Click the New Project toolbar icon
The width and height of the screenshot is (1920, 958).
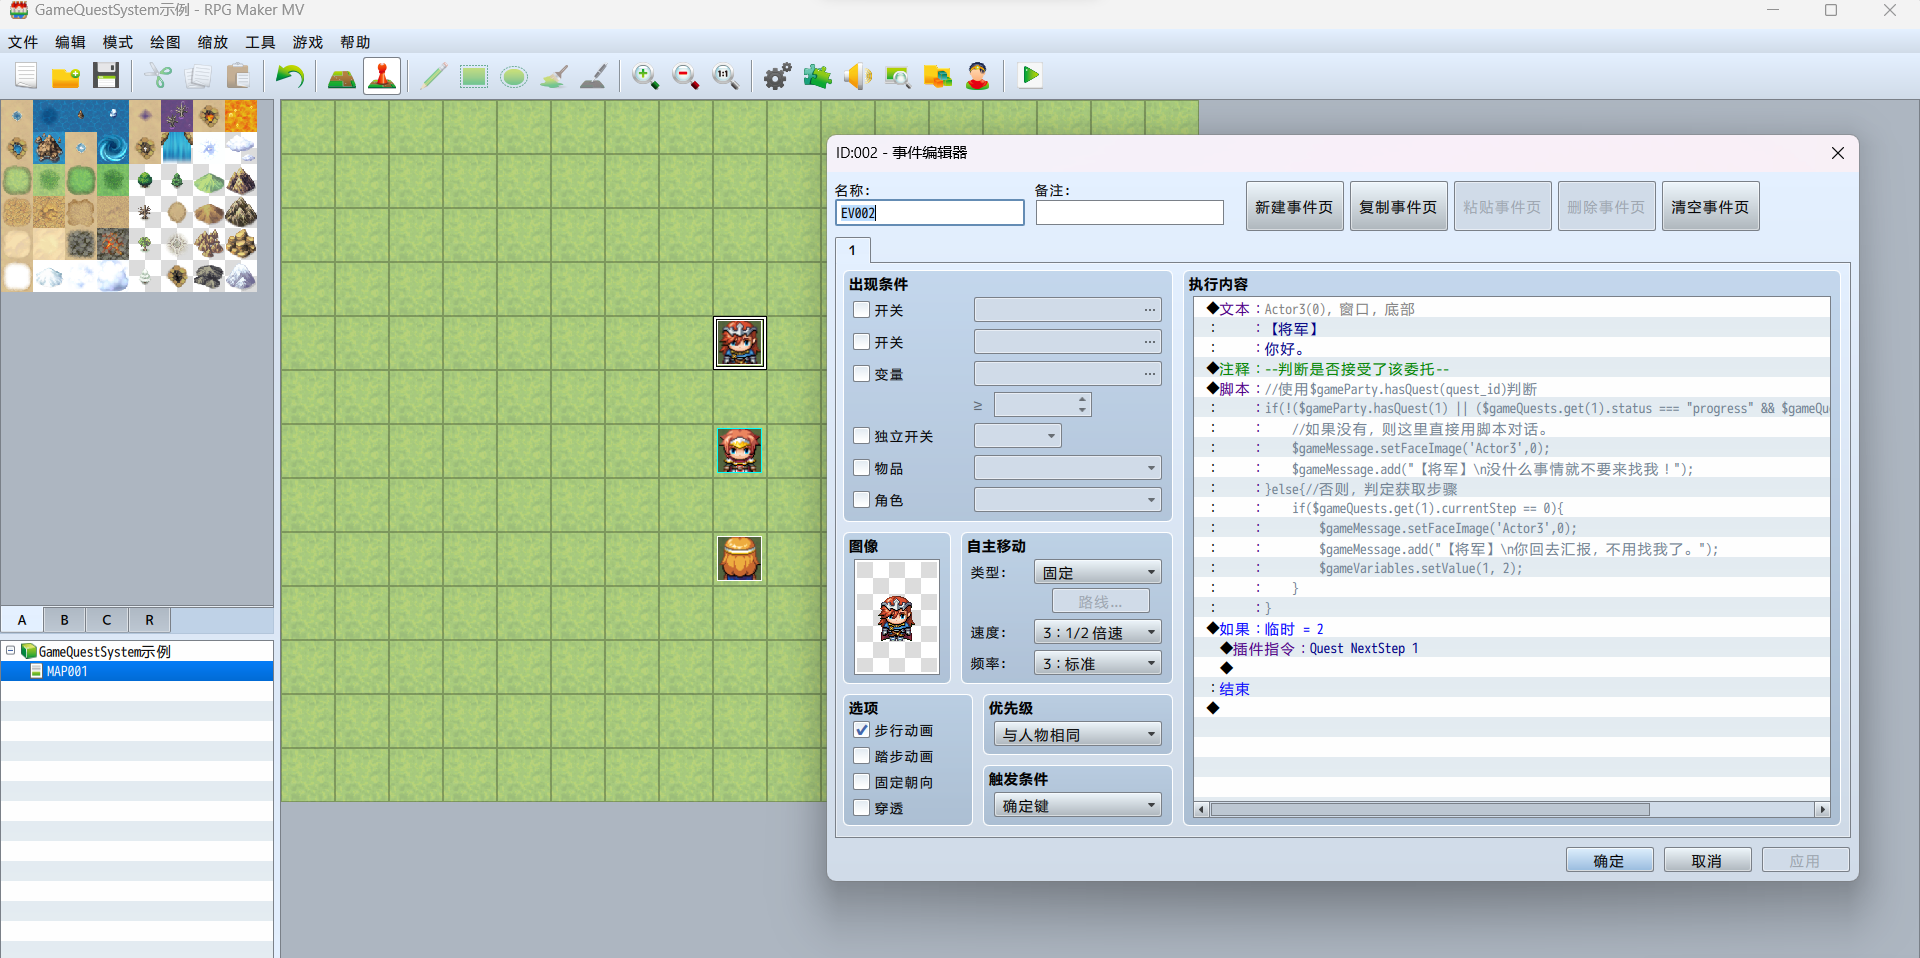pyautogui.click(x=26, y=76)
